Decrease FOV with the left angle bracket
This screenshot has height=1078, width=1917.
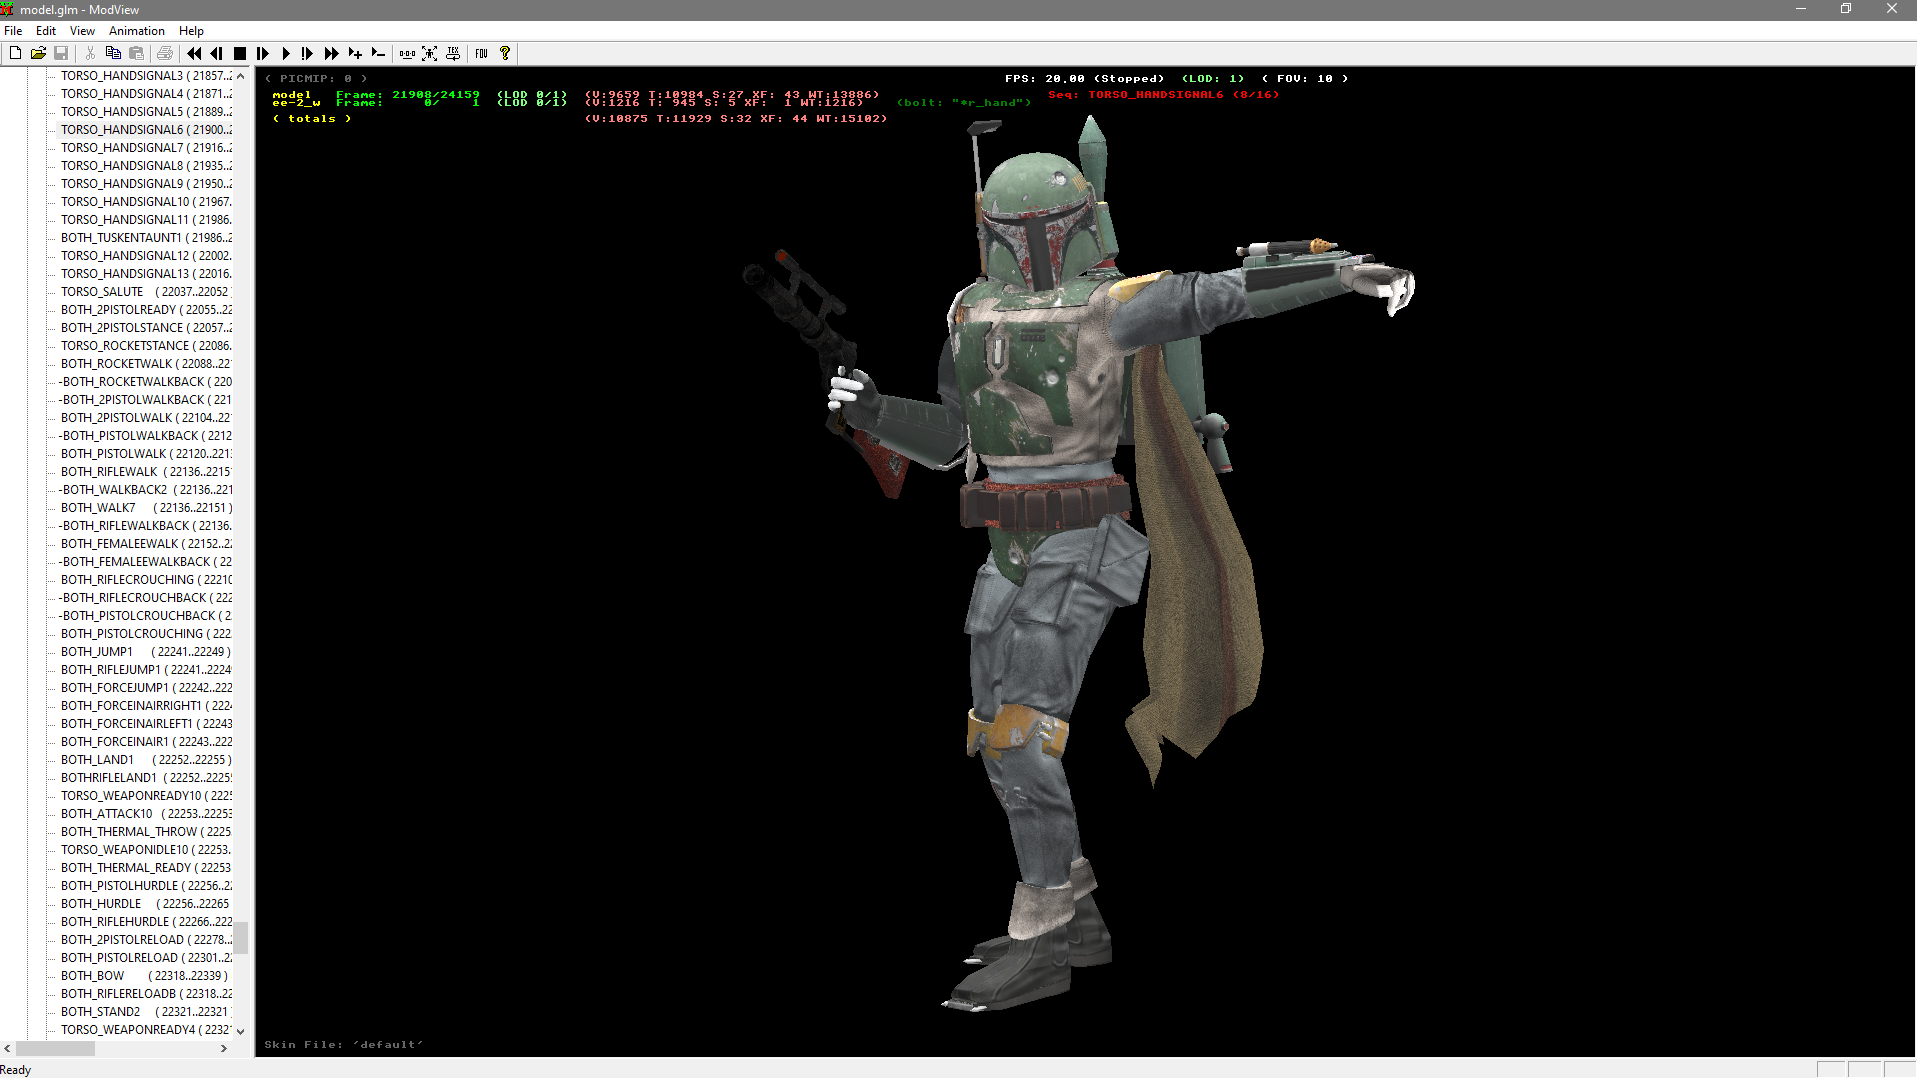click(x=1265, y=78)
